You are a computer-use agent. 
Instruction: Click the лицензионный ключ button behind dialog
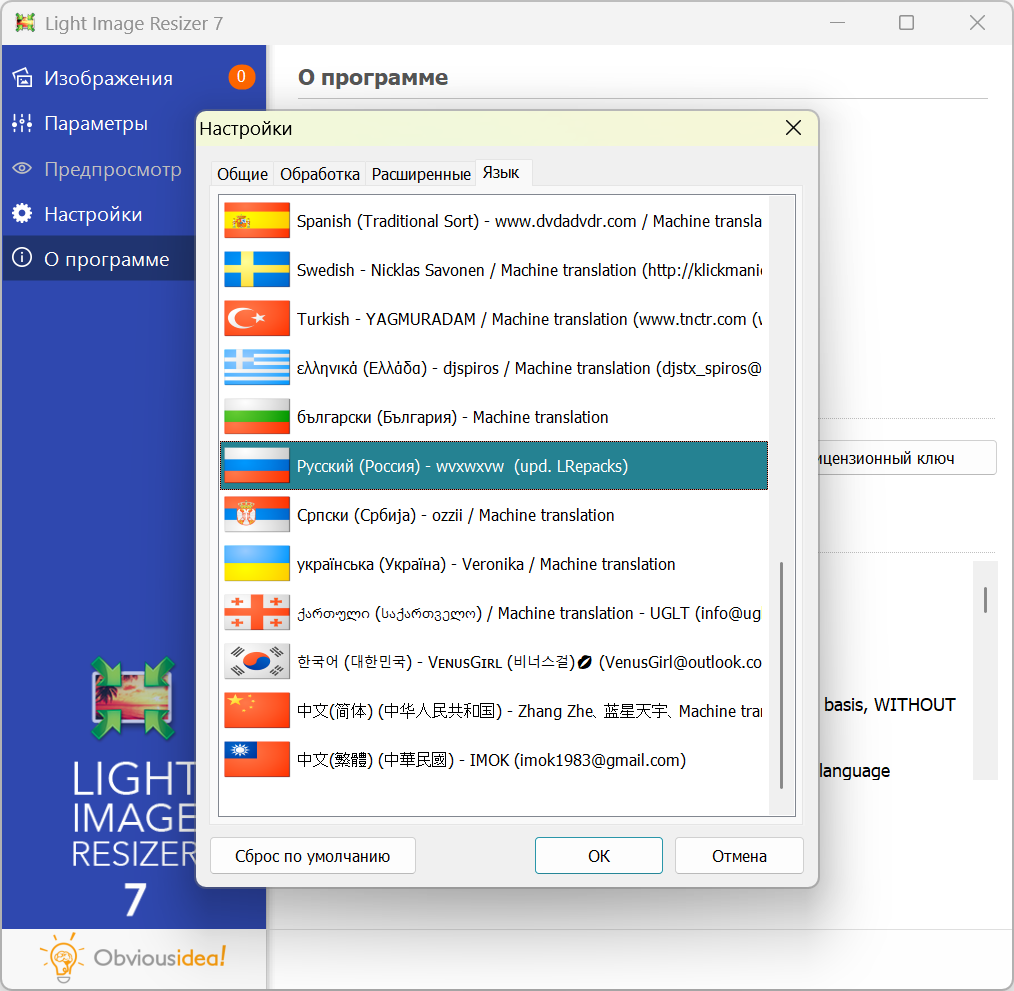[x=907, y=458]
